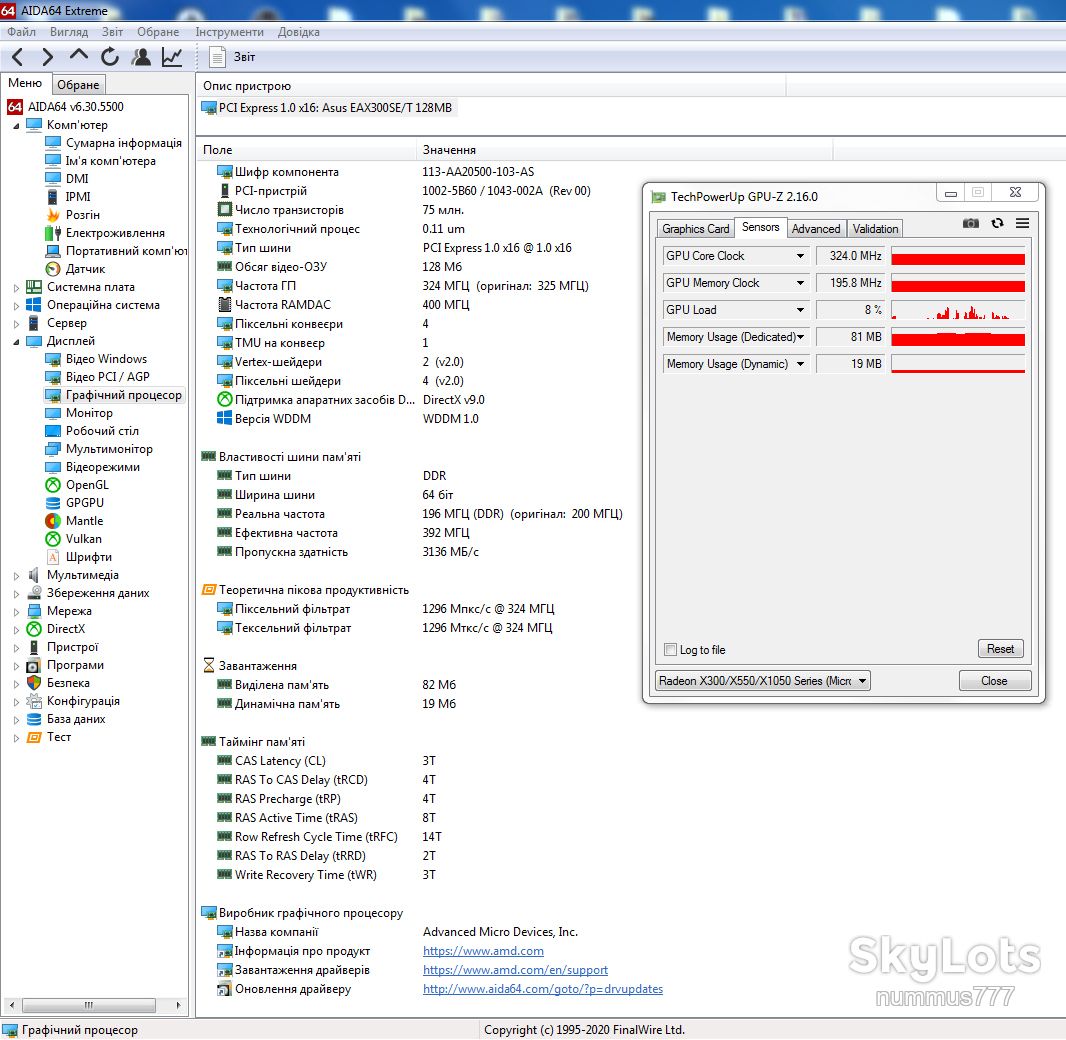Click the Back arrow in AIDA64 toolbar
The height and width of the screenshot is (1040, 1066).
[x=18, y=57]
